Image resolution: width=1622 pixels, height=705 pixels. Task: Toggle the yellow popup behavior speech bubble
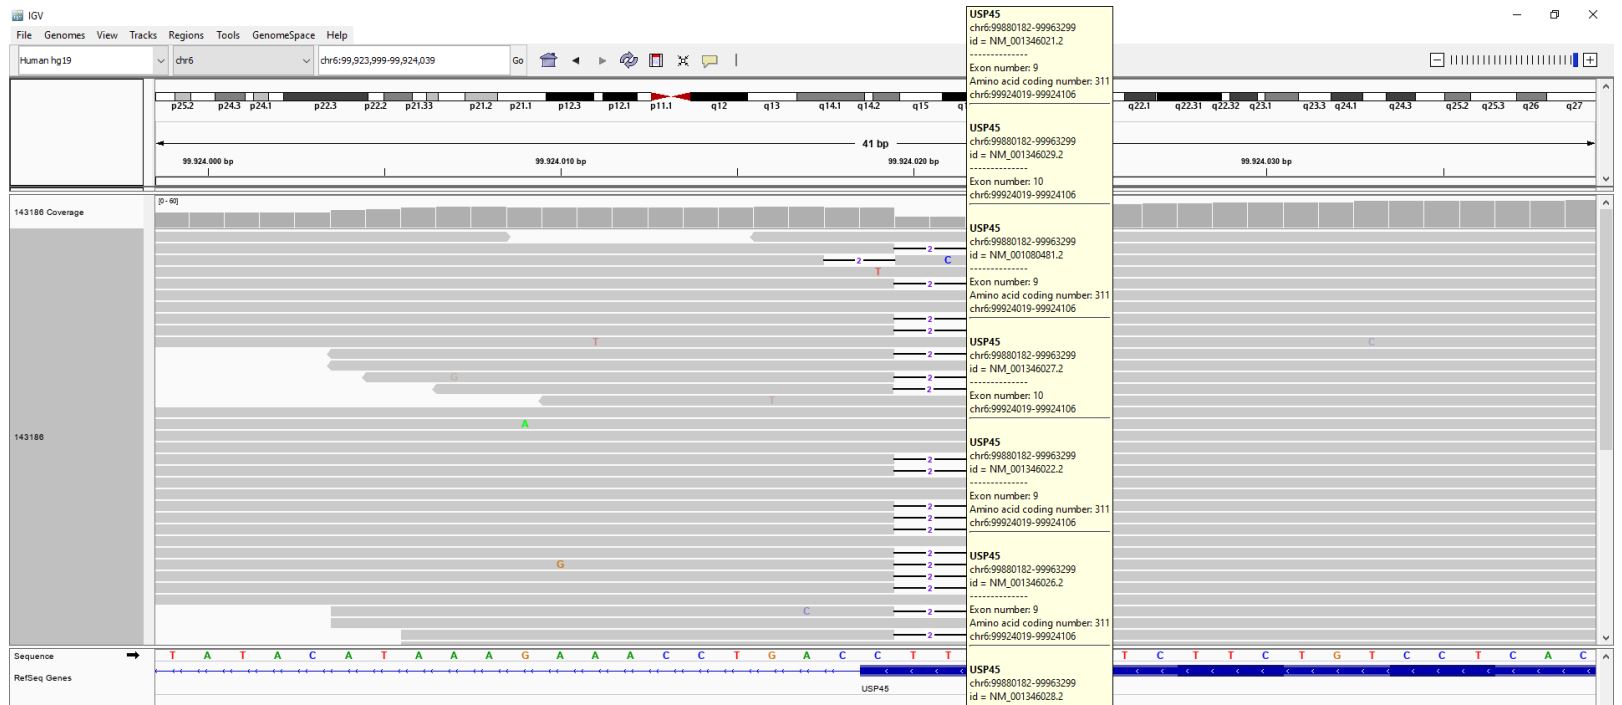click(710, 60)
